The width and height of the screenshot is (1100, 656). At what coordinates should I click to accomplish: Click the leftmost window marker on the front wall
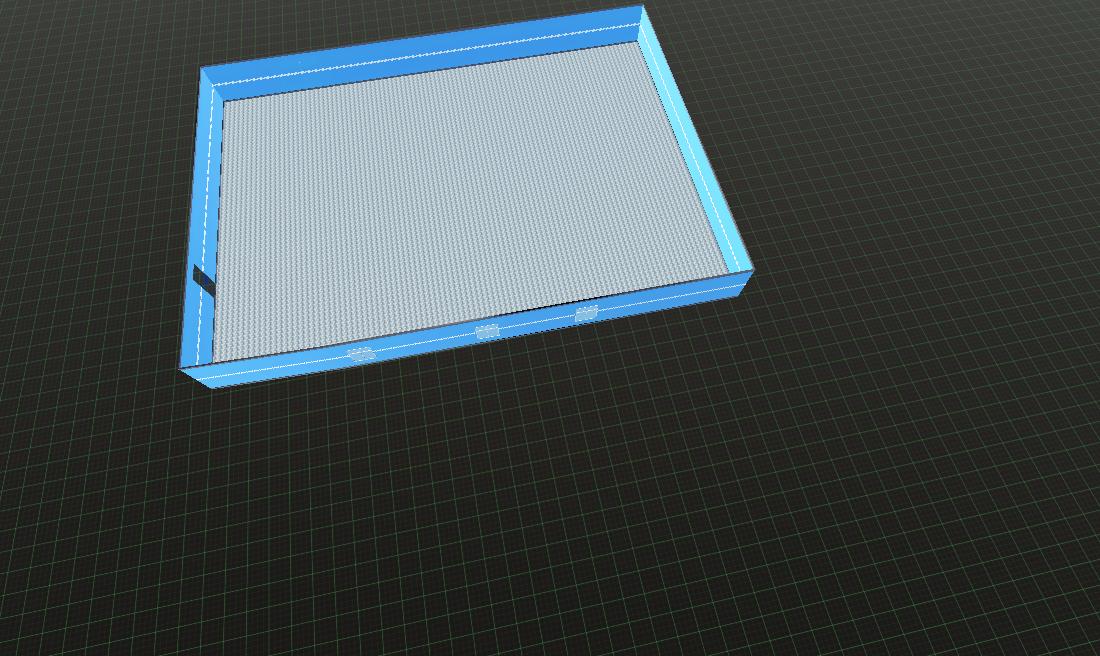pyautogui.click(x=361, y=353)
